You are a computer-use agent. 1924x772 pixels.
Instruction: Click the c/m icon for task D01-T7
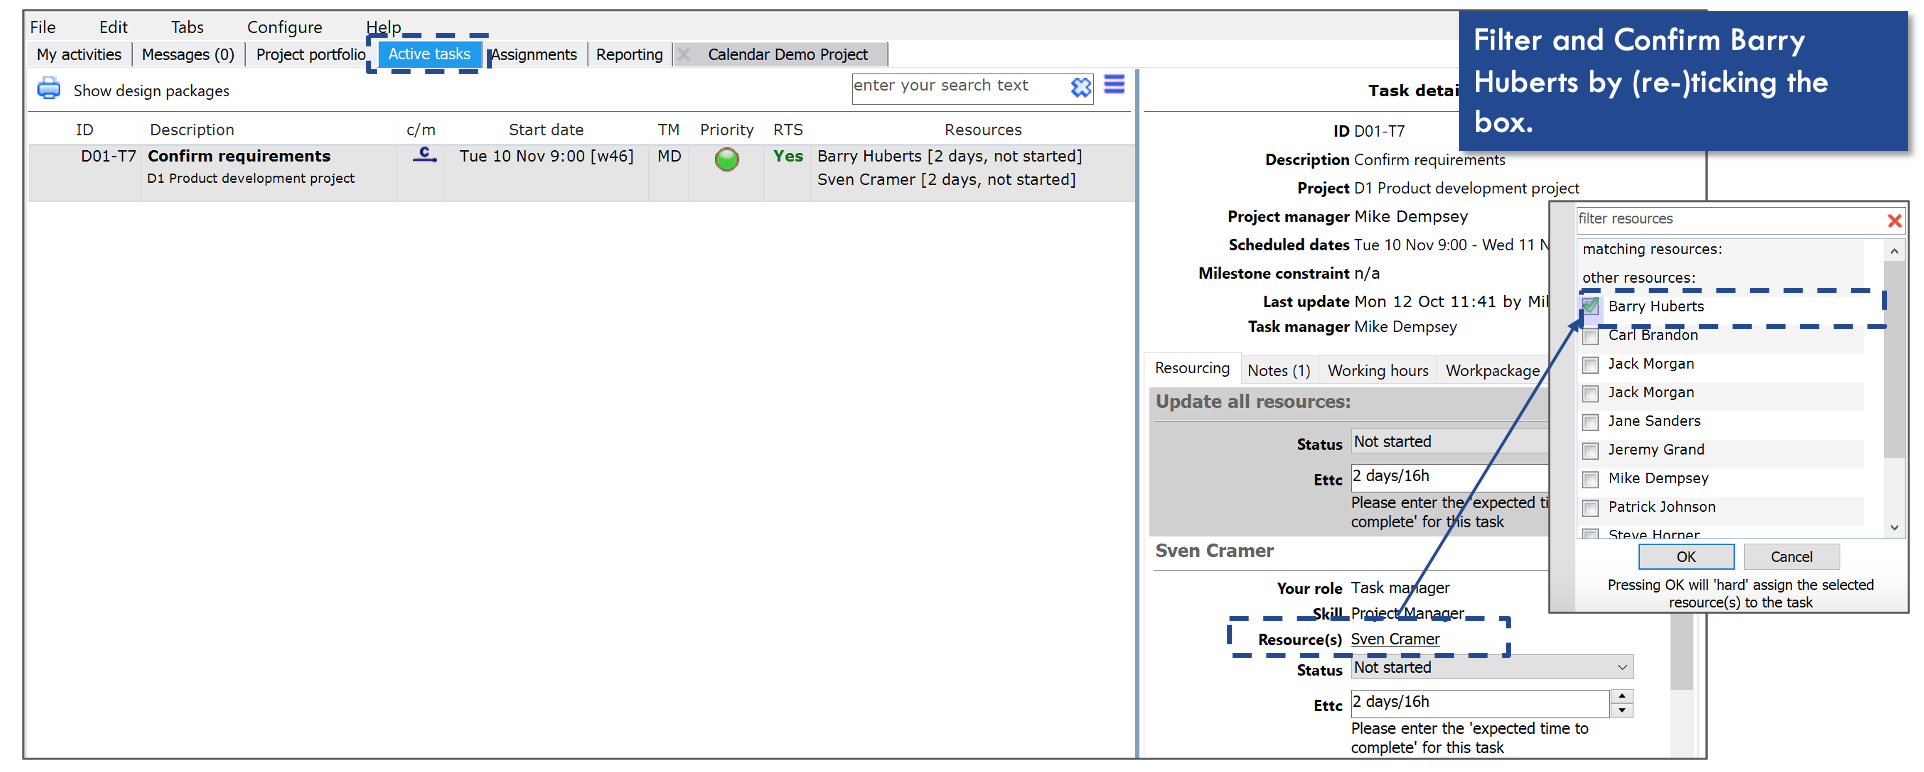(x=424, y=155)
